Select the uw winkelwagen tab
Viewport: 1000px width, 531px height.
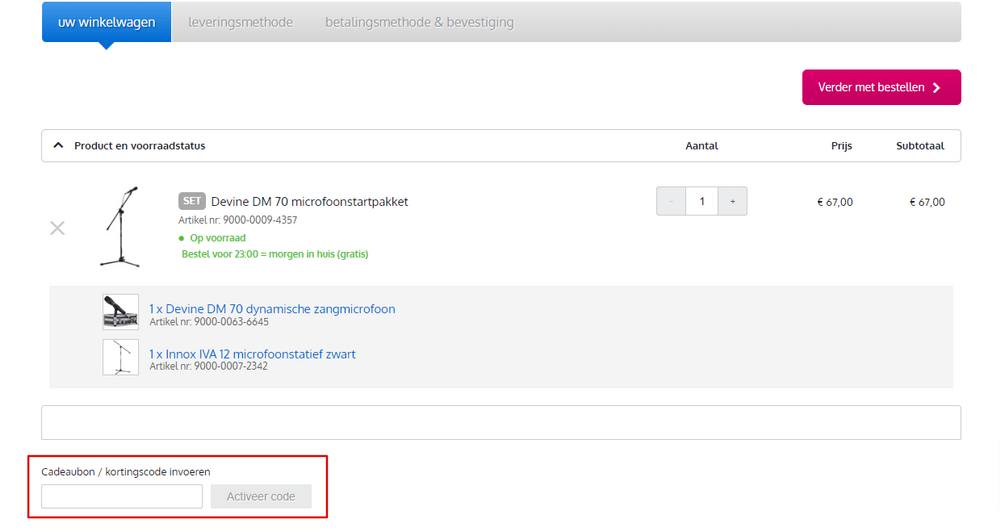106,22
